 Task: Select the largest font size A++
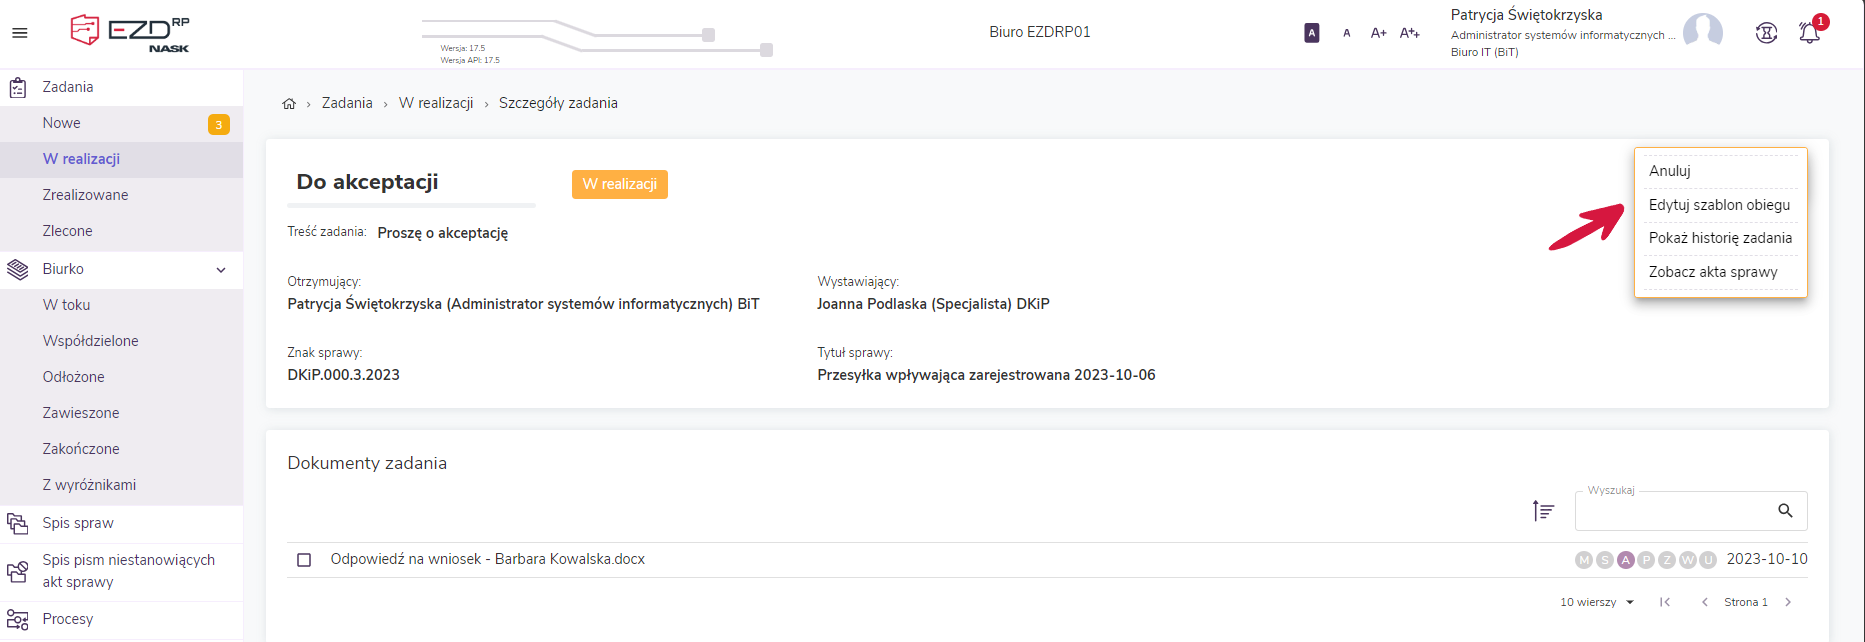[x=1409, y=33]
